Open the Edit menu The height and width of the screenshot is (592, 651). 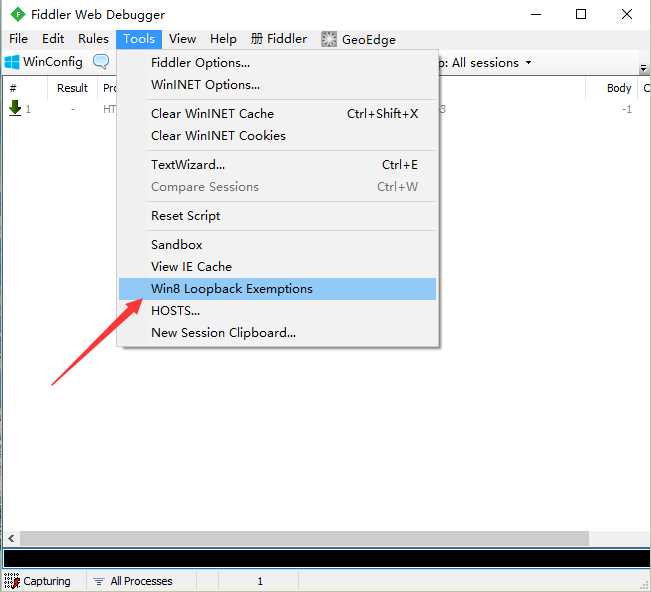point(53,39)
